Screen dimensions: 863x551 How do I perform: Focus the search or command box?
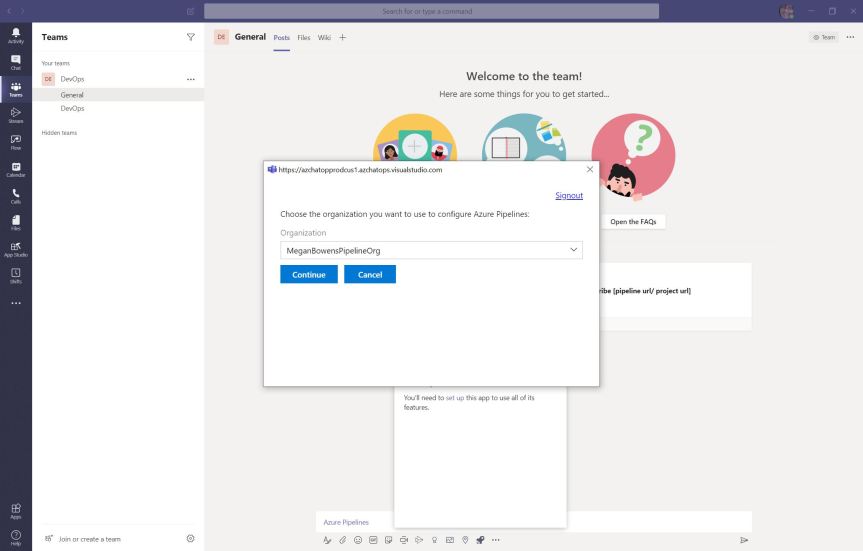(x=431, y=11)
